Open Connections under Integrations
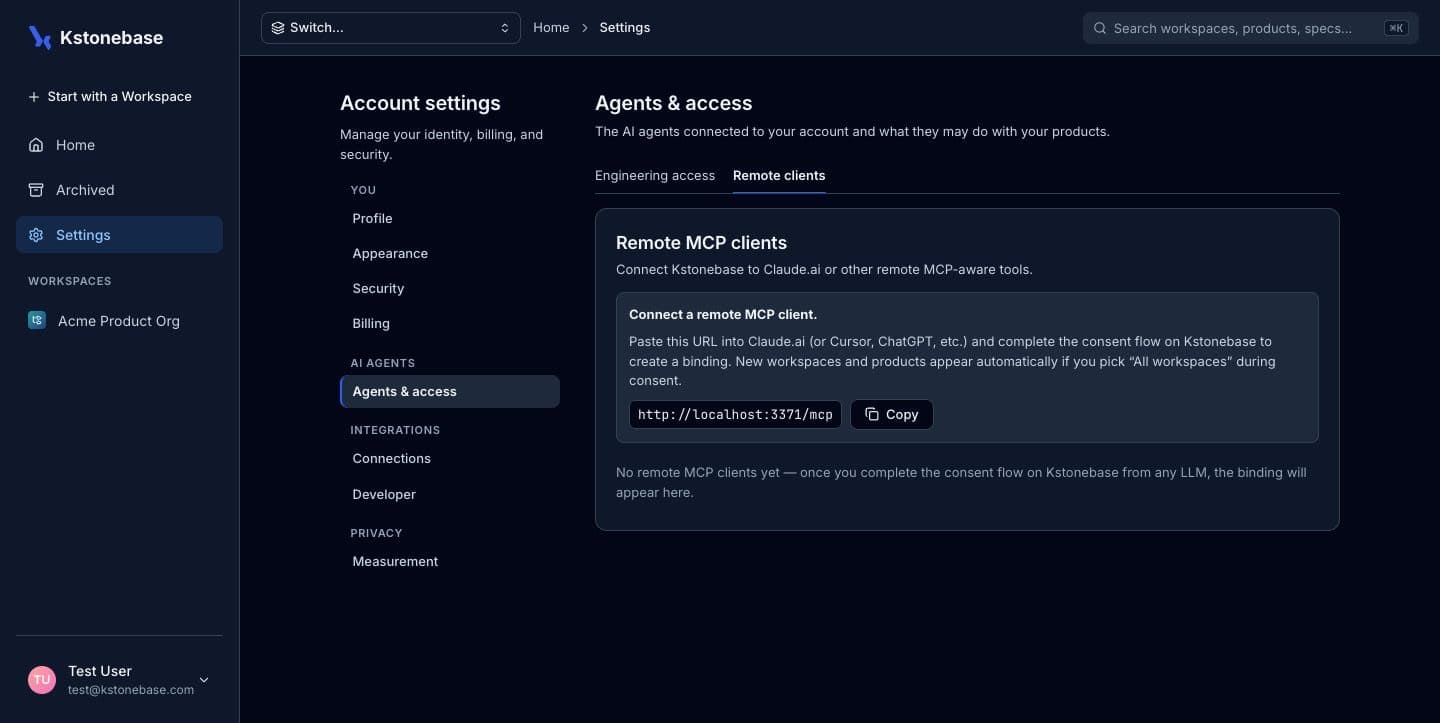Screen dimensions: 1440x723 tap(450, 458)
